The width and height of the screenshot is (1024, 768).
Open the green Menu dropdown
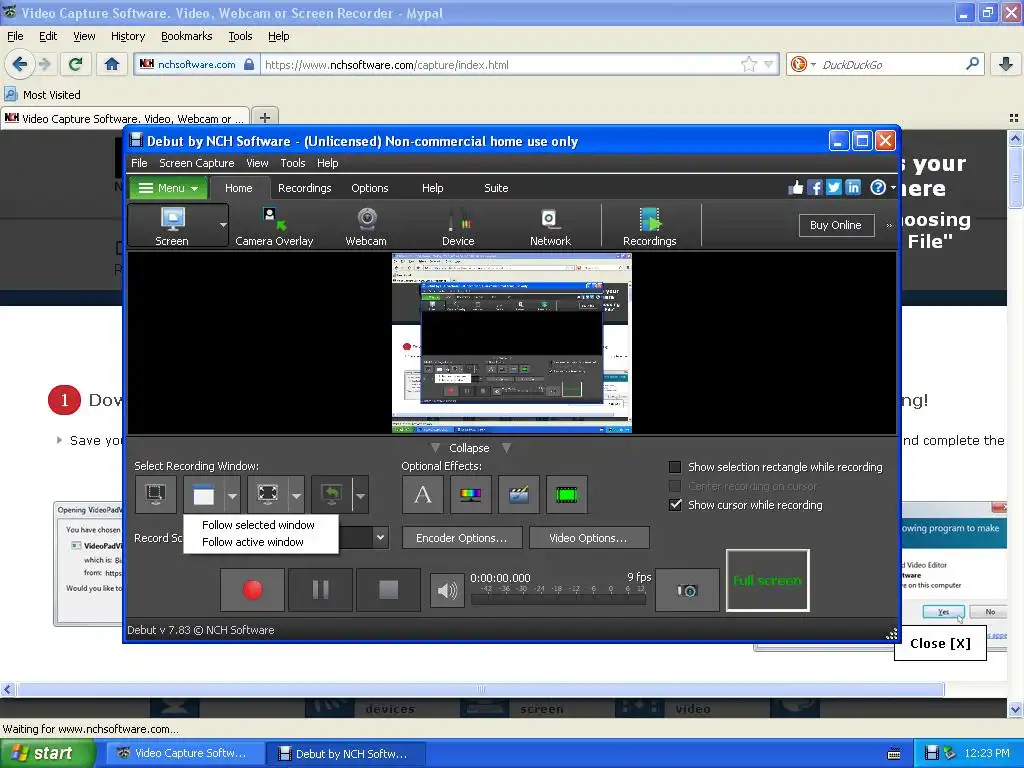coord(168,188)
